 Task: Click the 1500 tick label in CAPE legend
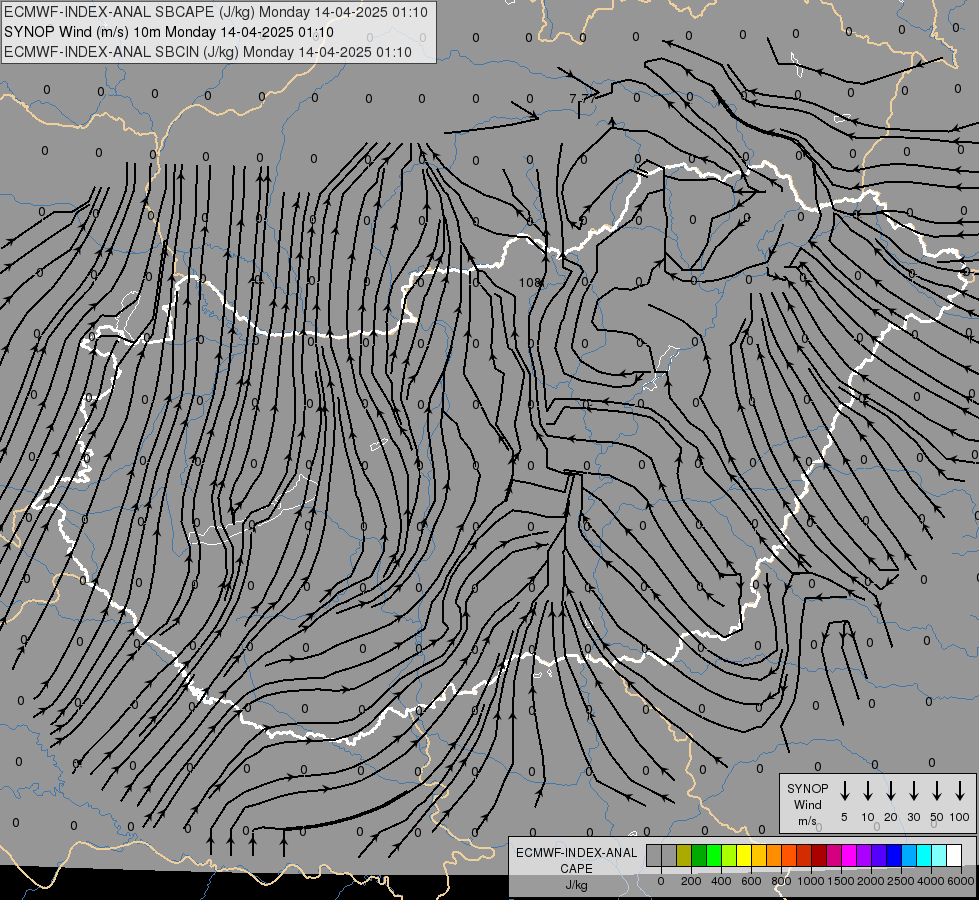[840, 881]
